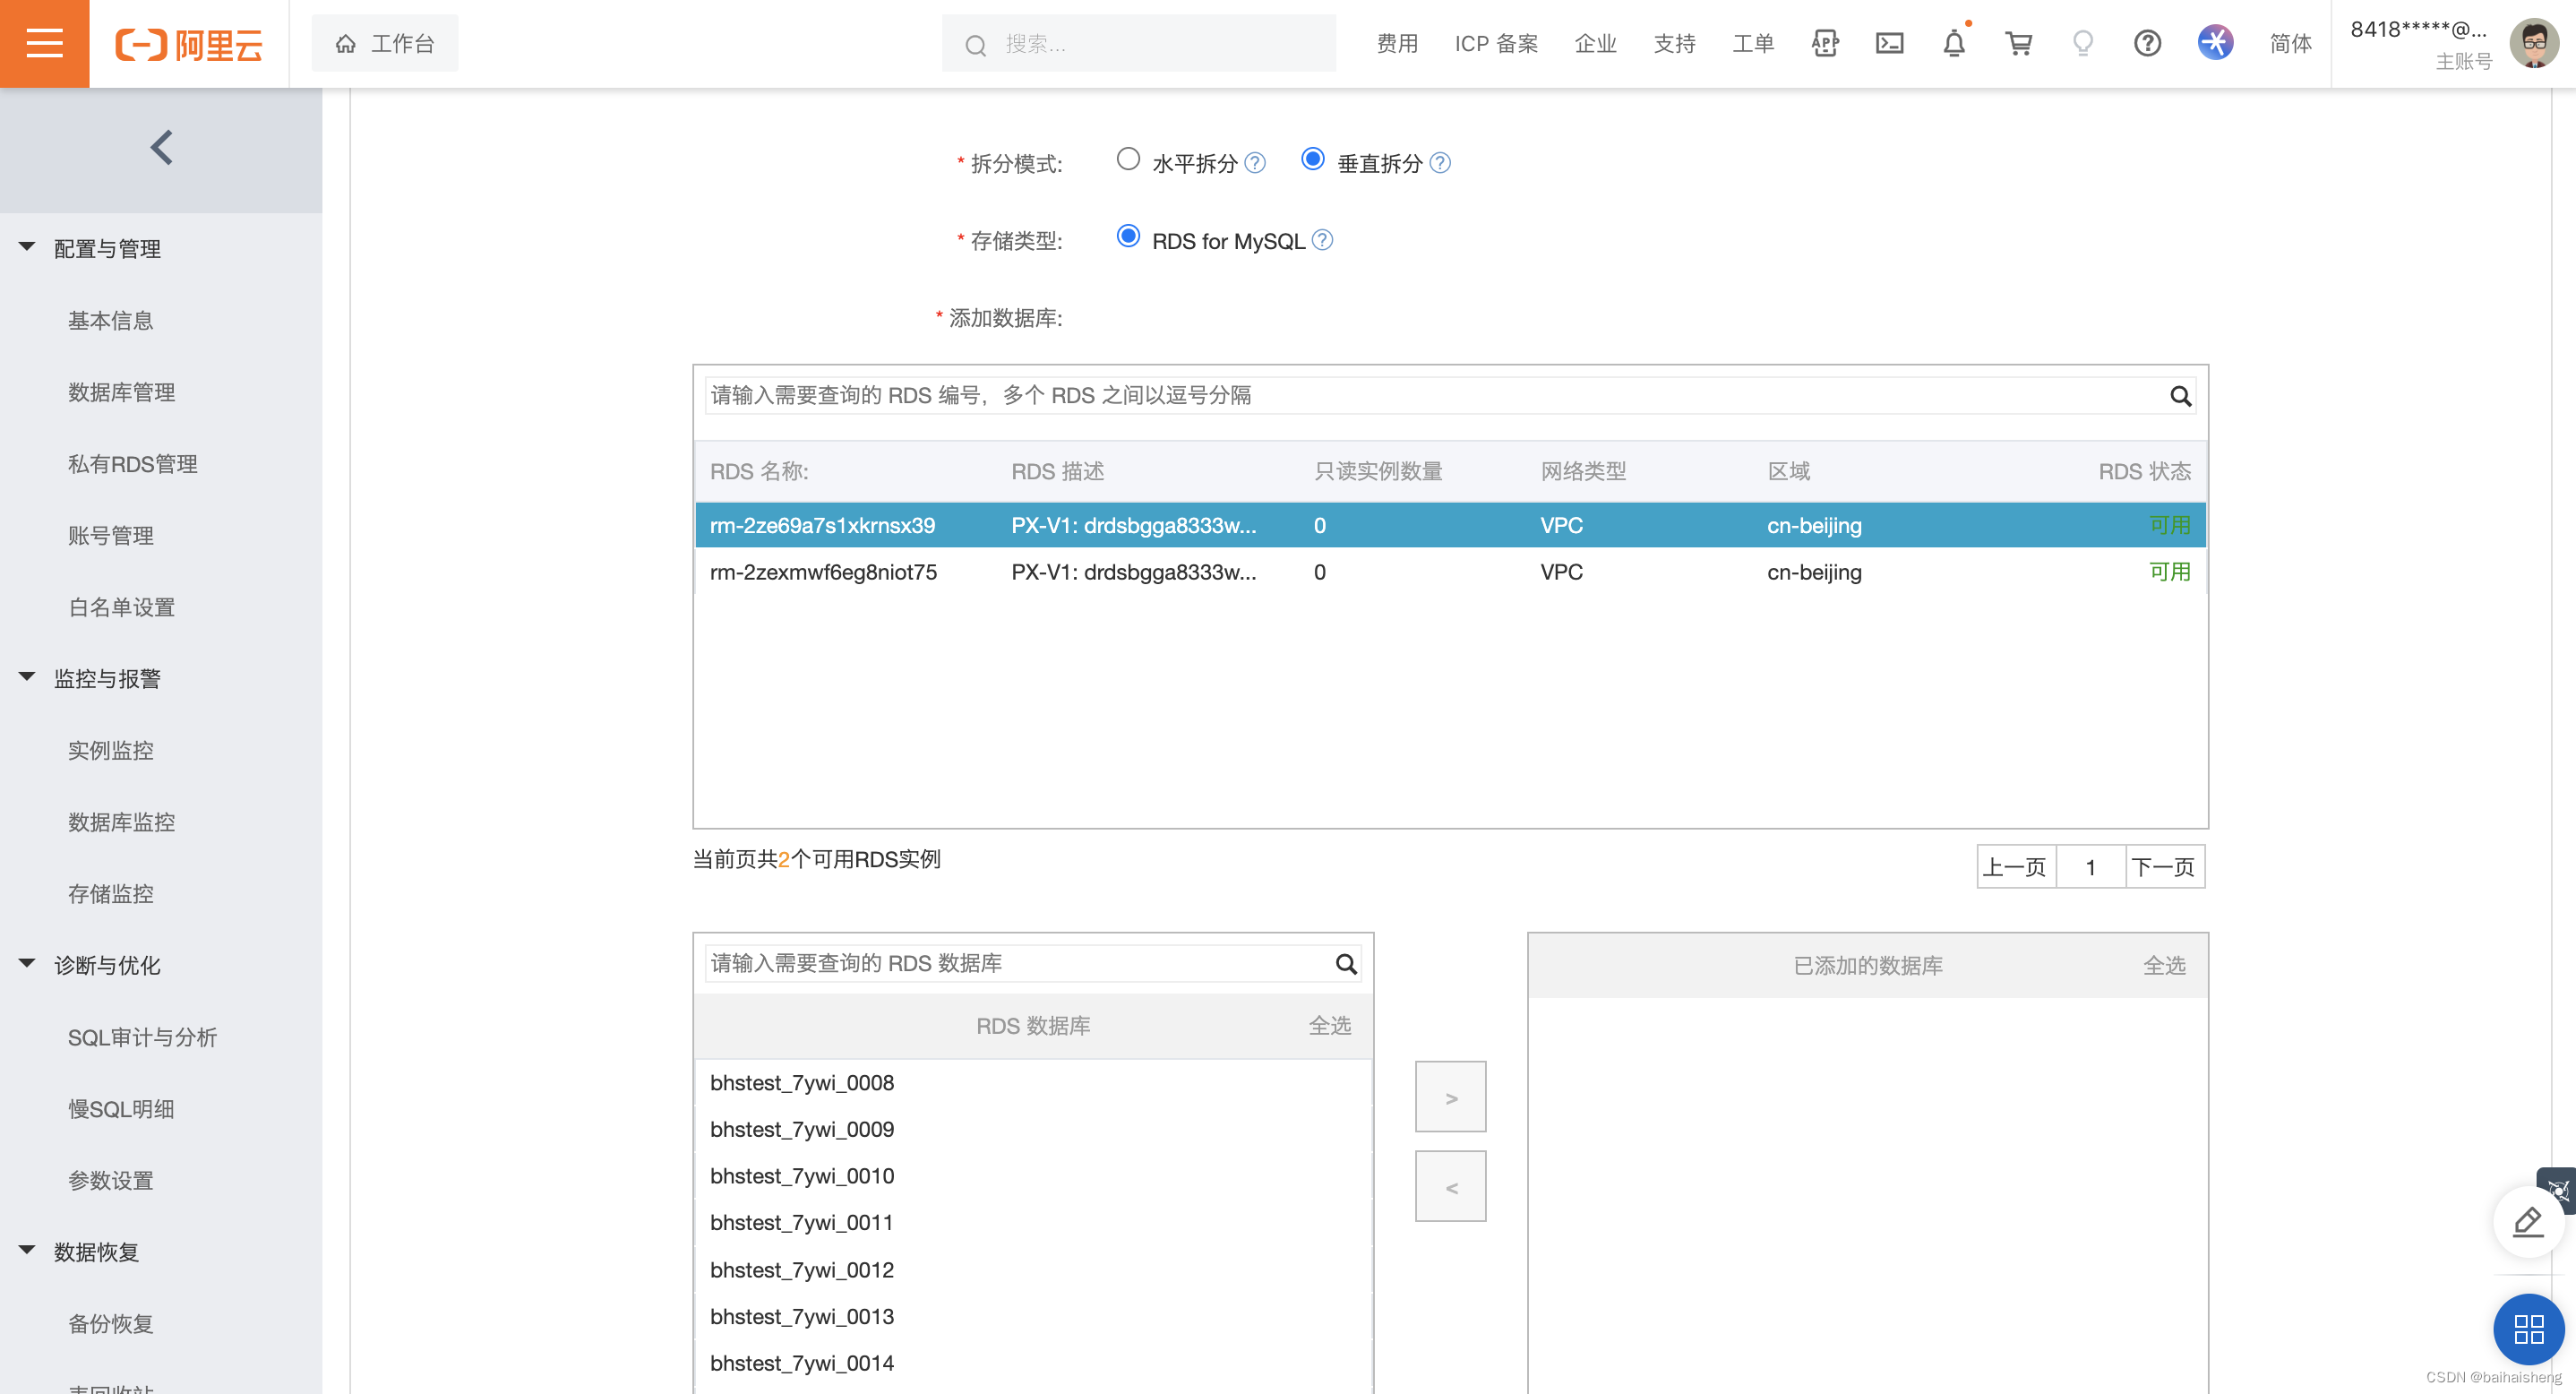Open the orange hamburger menu

click(44, 43)
